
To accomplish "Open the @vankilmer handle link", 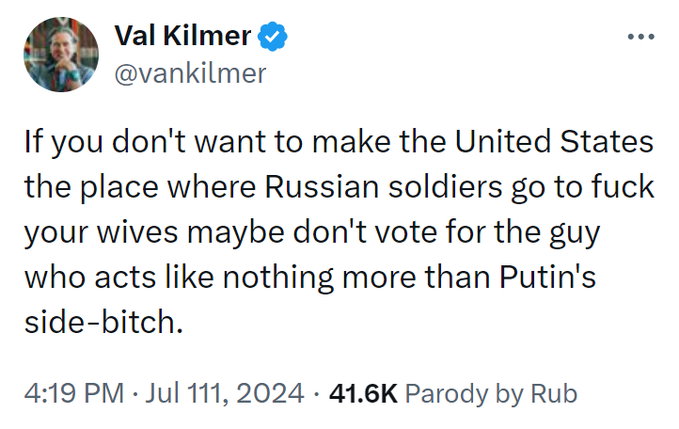I will pos(191,74).
